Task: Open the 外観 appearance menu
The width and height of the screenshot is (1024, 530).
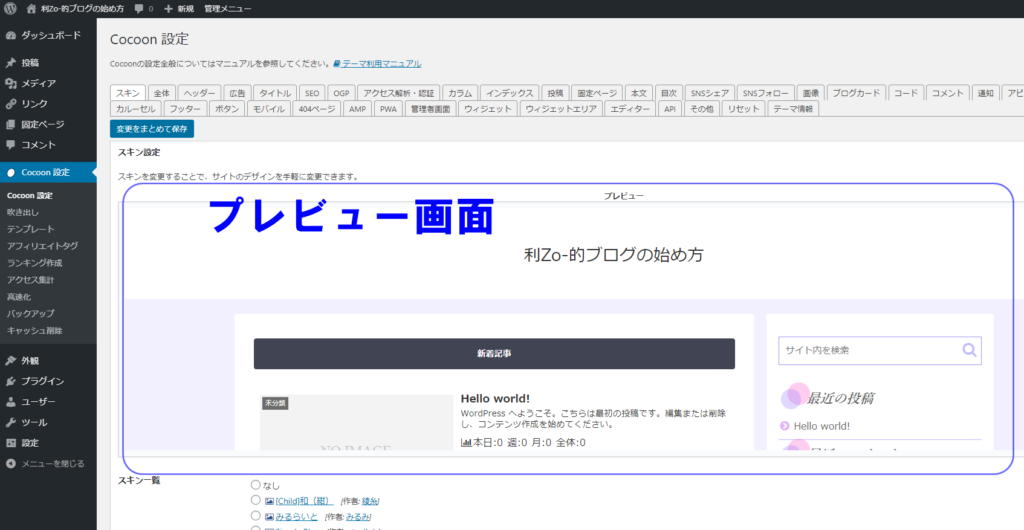Action: coord(33,360)
